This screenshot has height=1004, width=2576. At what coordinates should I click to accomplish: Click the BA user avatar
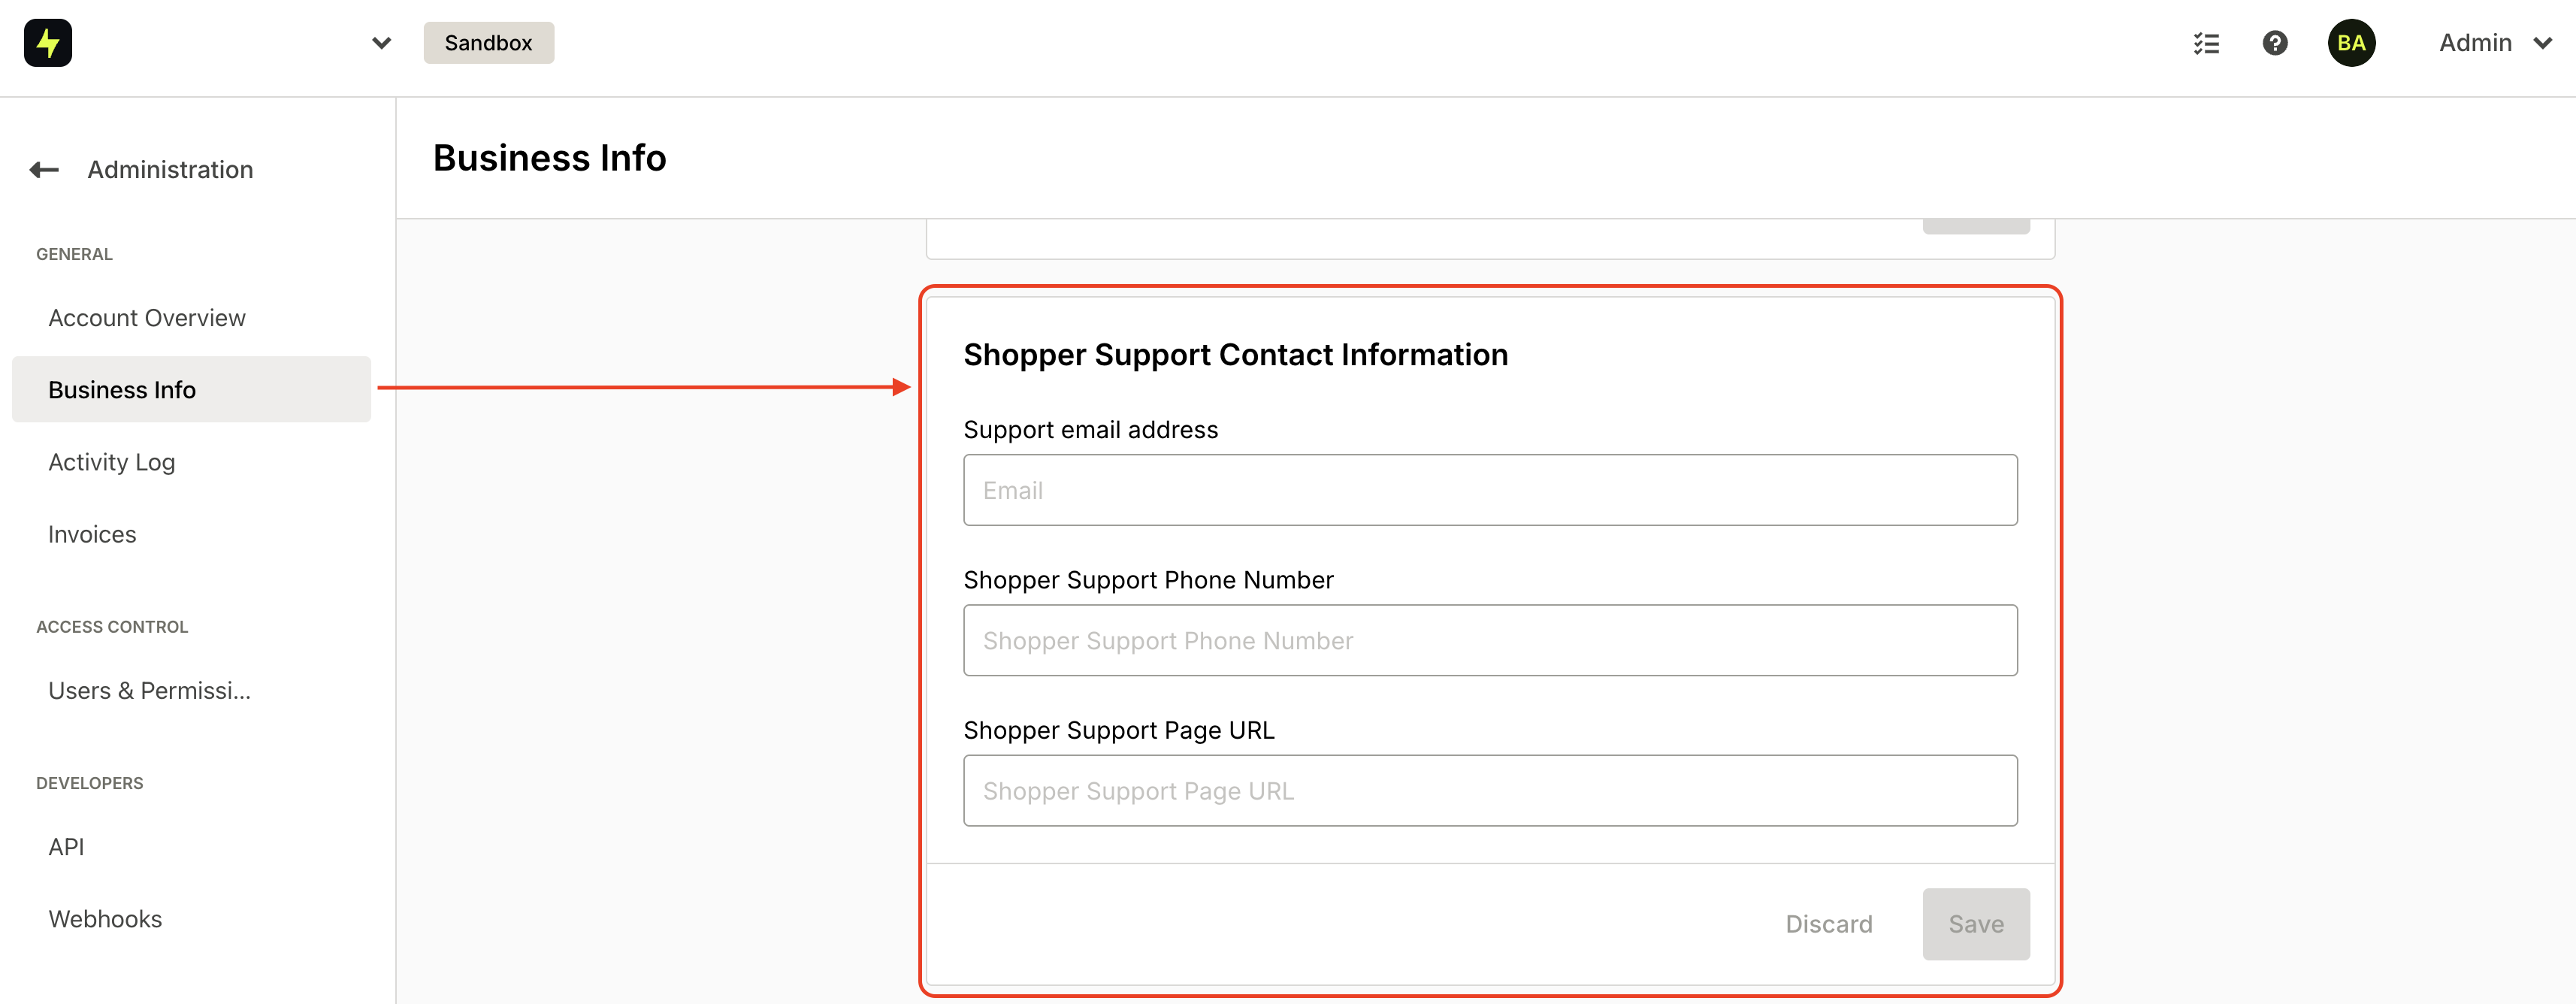[2351, 43]
